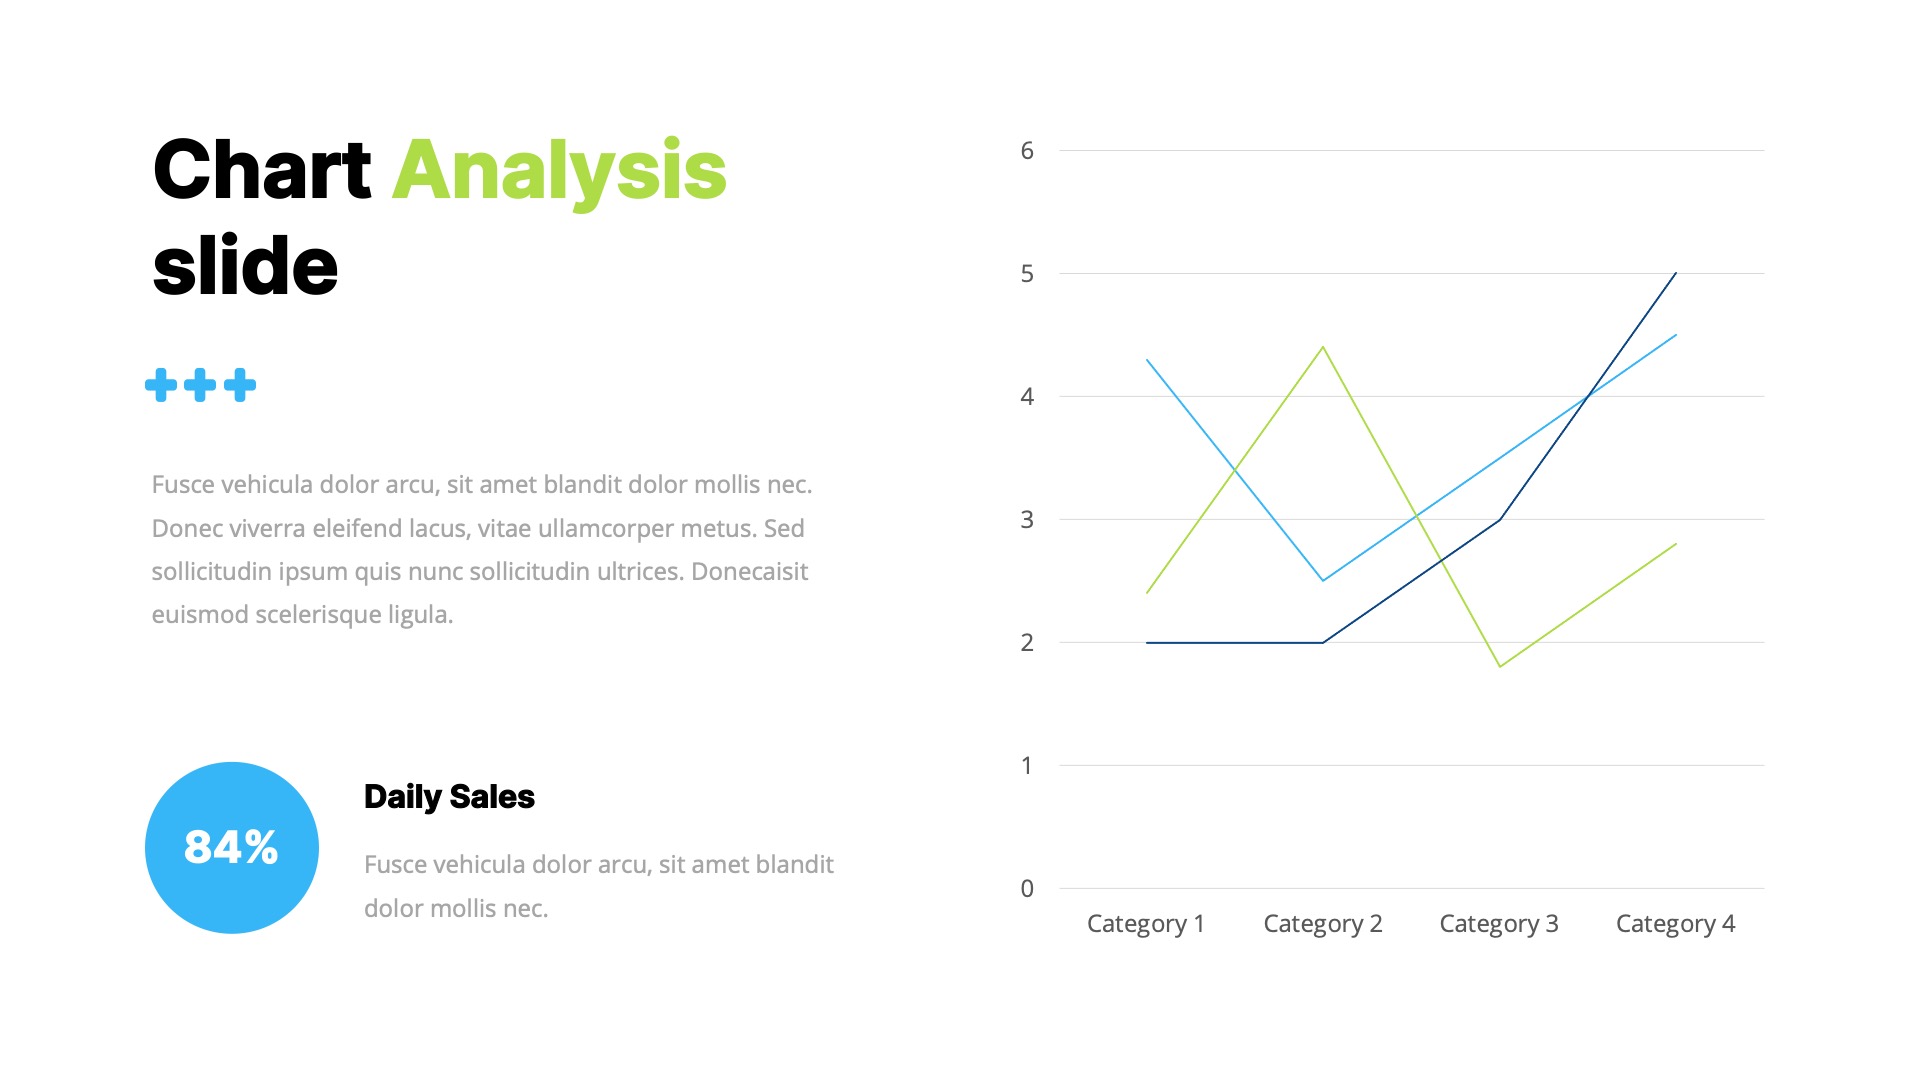This screenshot has height=1080, width=1920.
Task: Select the Daily Sales heading
Action: click(x=449, y=797)
